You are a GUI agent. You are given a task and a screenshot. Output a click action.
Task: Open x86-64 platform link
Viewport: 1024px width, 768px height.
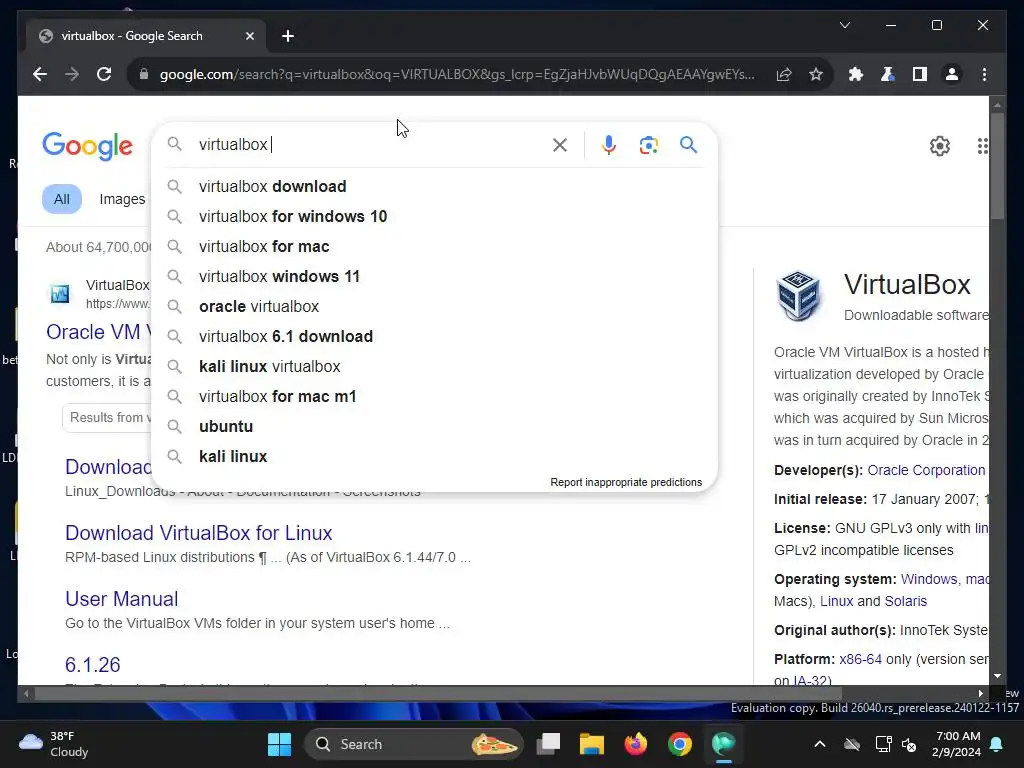tap(860, 659)
